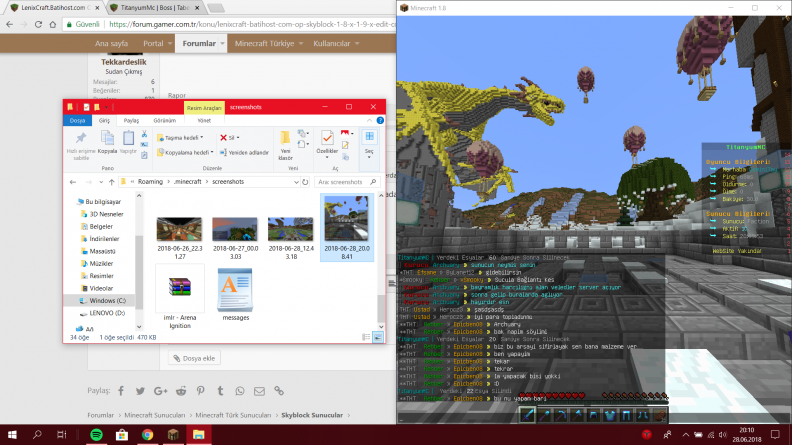
Task: Open action center notifications icon
Action: (x=775, y=434)
